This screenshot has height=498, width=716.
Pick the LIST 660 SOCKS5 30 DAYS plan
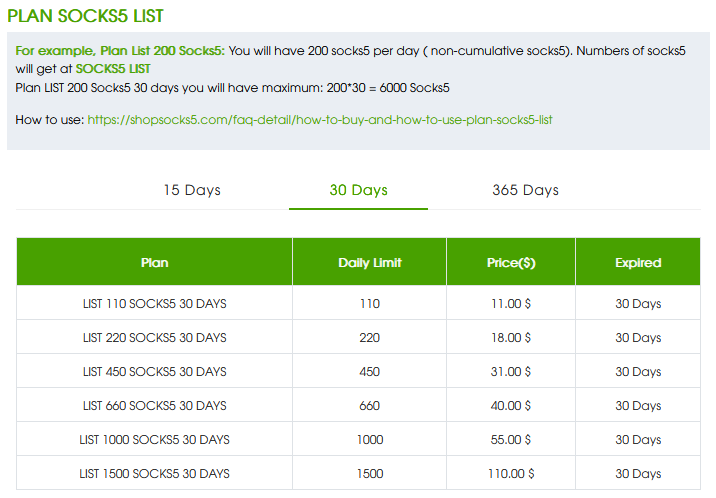point(155,406)
